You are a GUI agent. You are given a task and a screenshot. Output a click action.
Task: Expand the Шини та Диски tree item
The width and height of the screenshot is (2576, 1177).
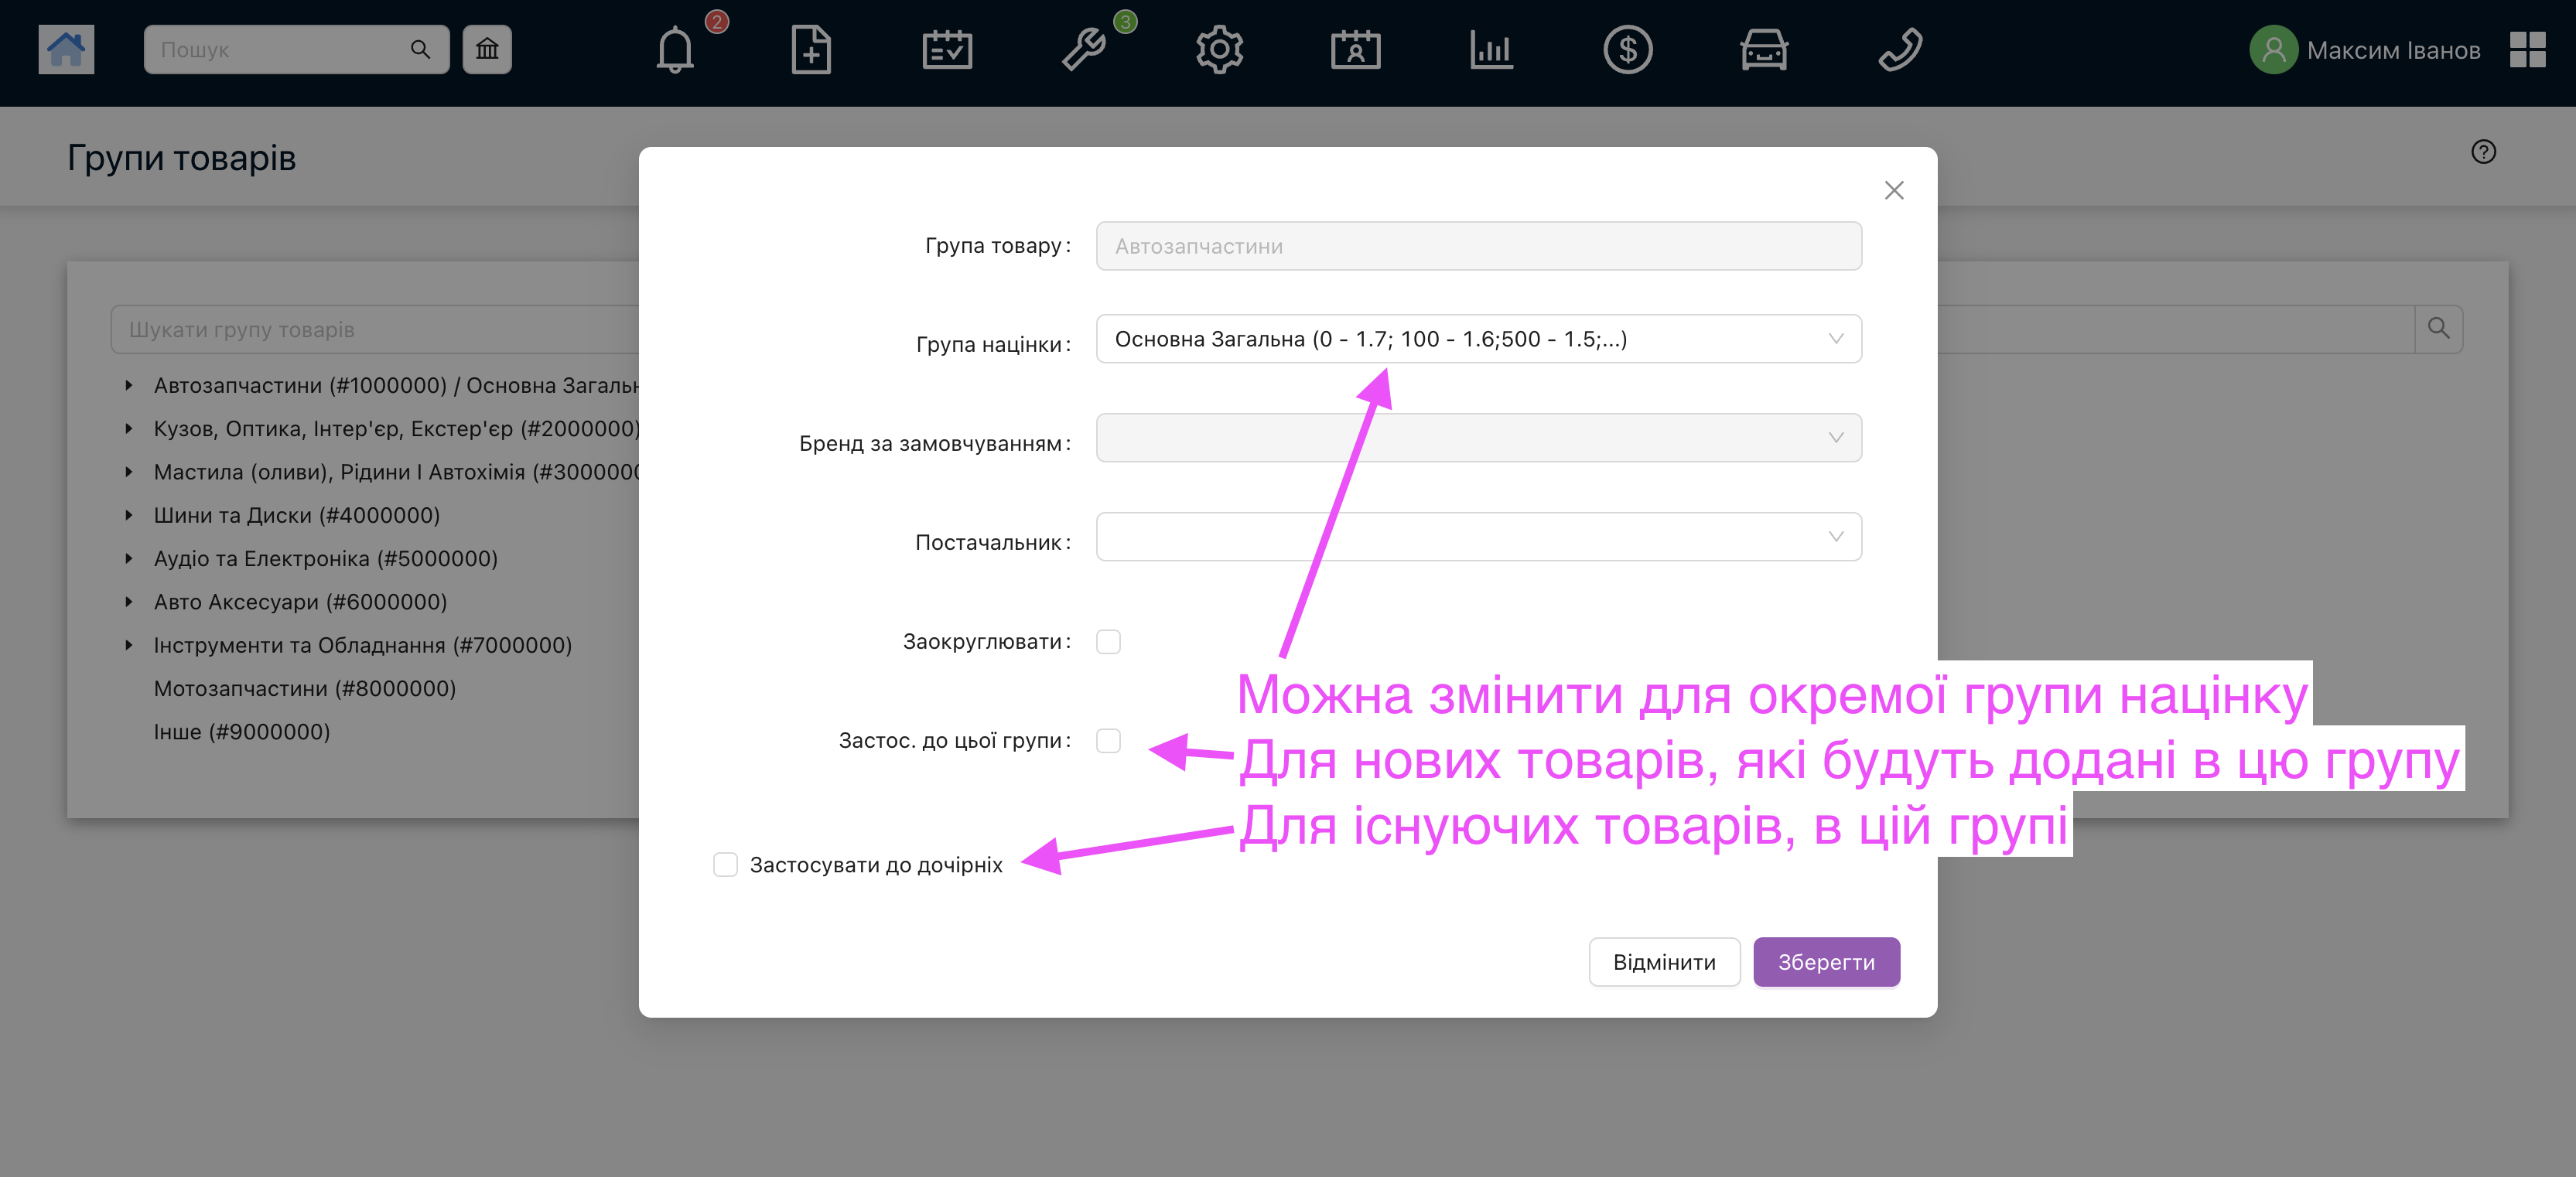click(128, 515)
